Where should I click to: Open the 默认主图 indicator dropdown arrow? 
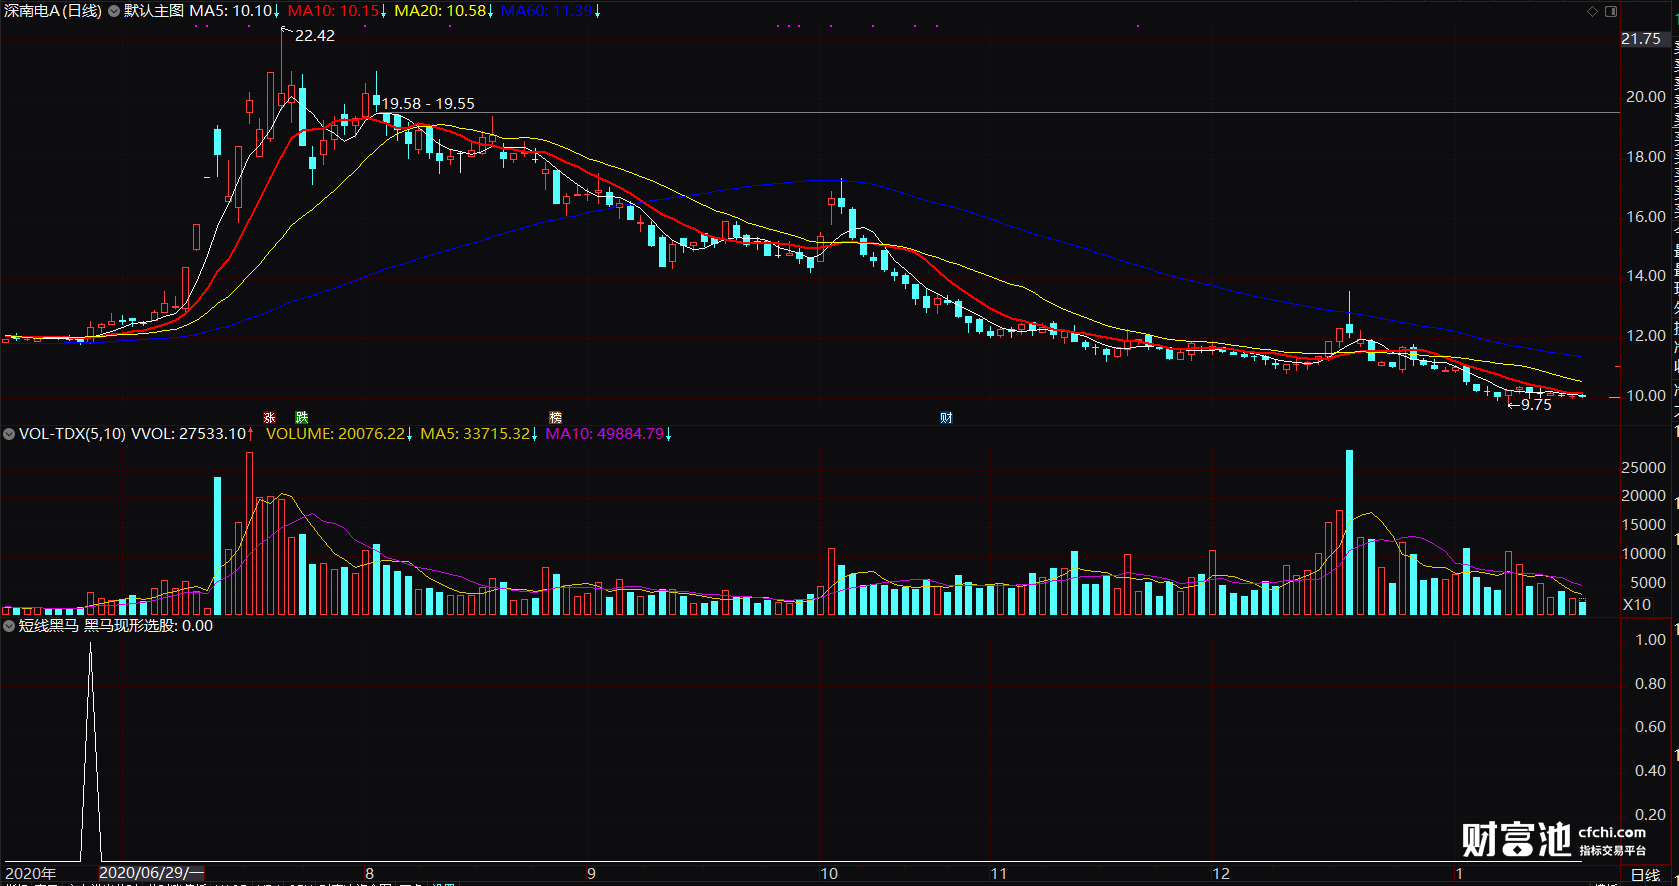[x=114, y=11]
